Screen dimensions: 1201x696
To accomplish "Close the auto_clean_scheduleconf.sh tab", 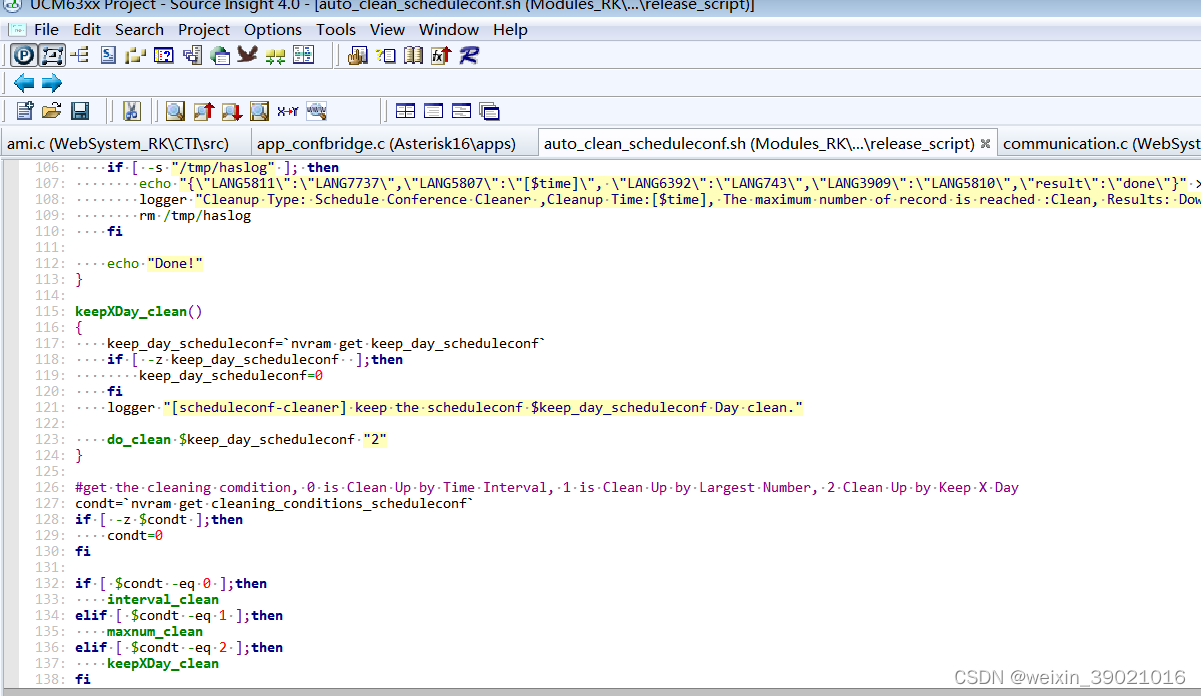I will coord(985,143).
